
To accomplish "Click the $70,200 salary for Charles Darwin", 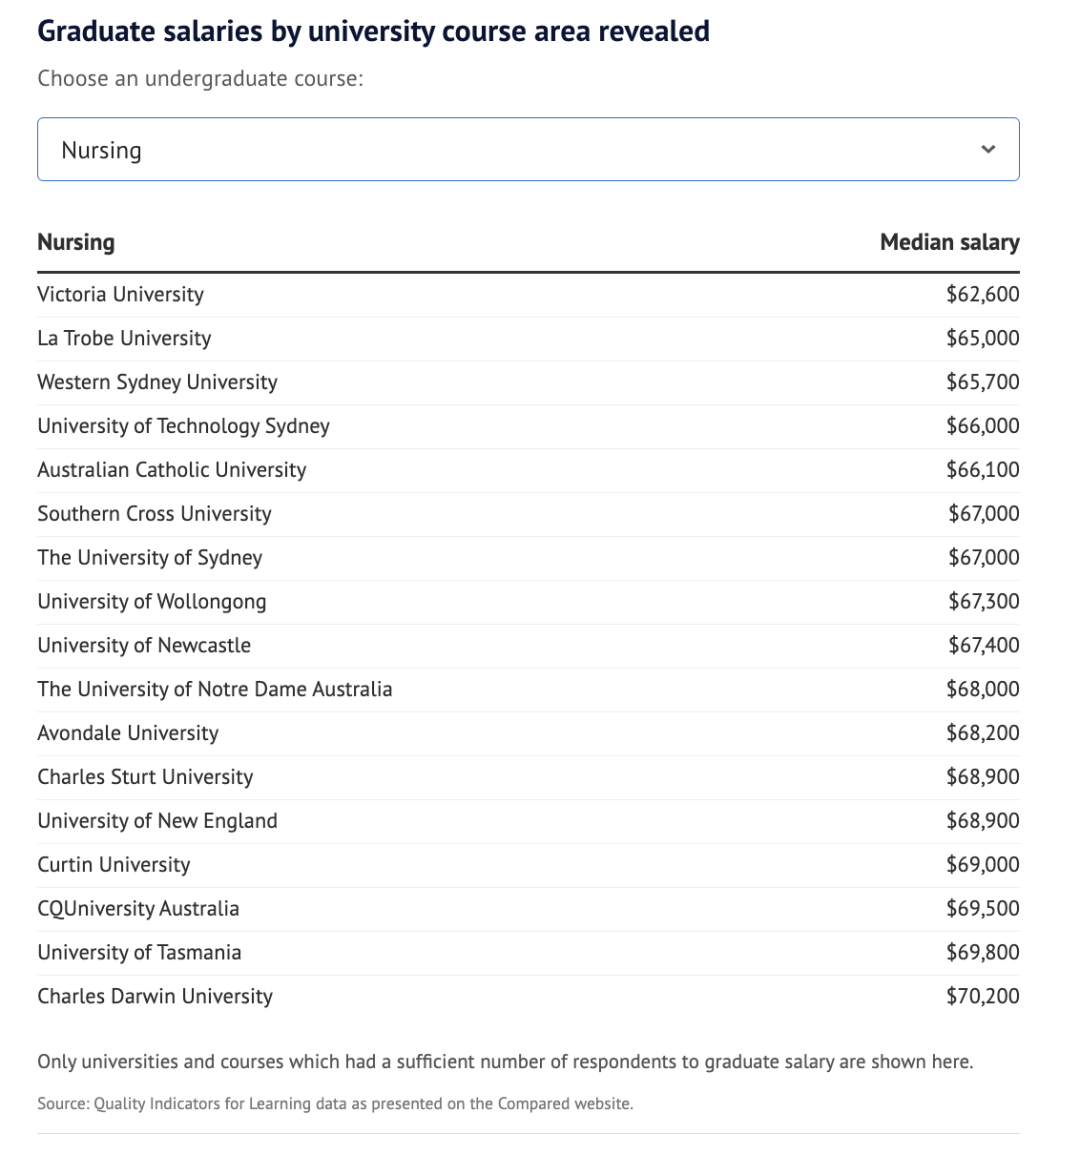I will point(982,996).
